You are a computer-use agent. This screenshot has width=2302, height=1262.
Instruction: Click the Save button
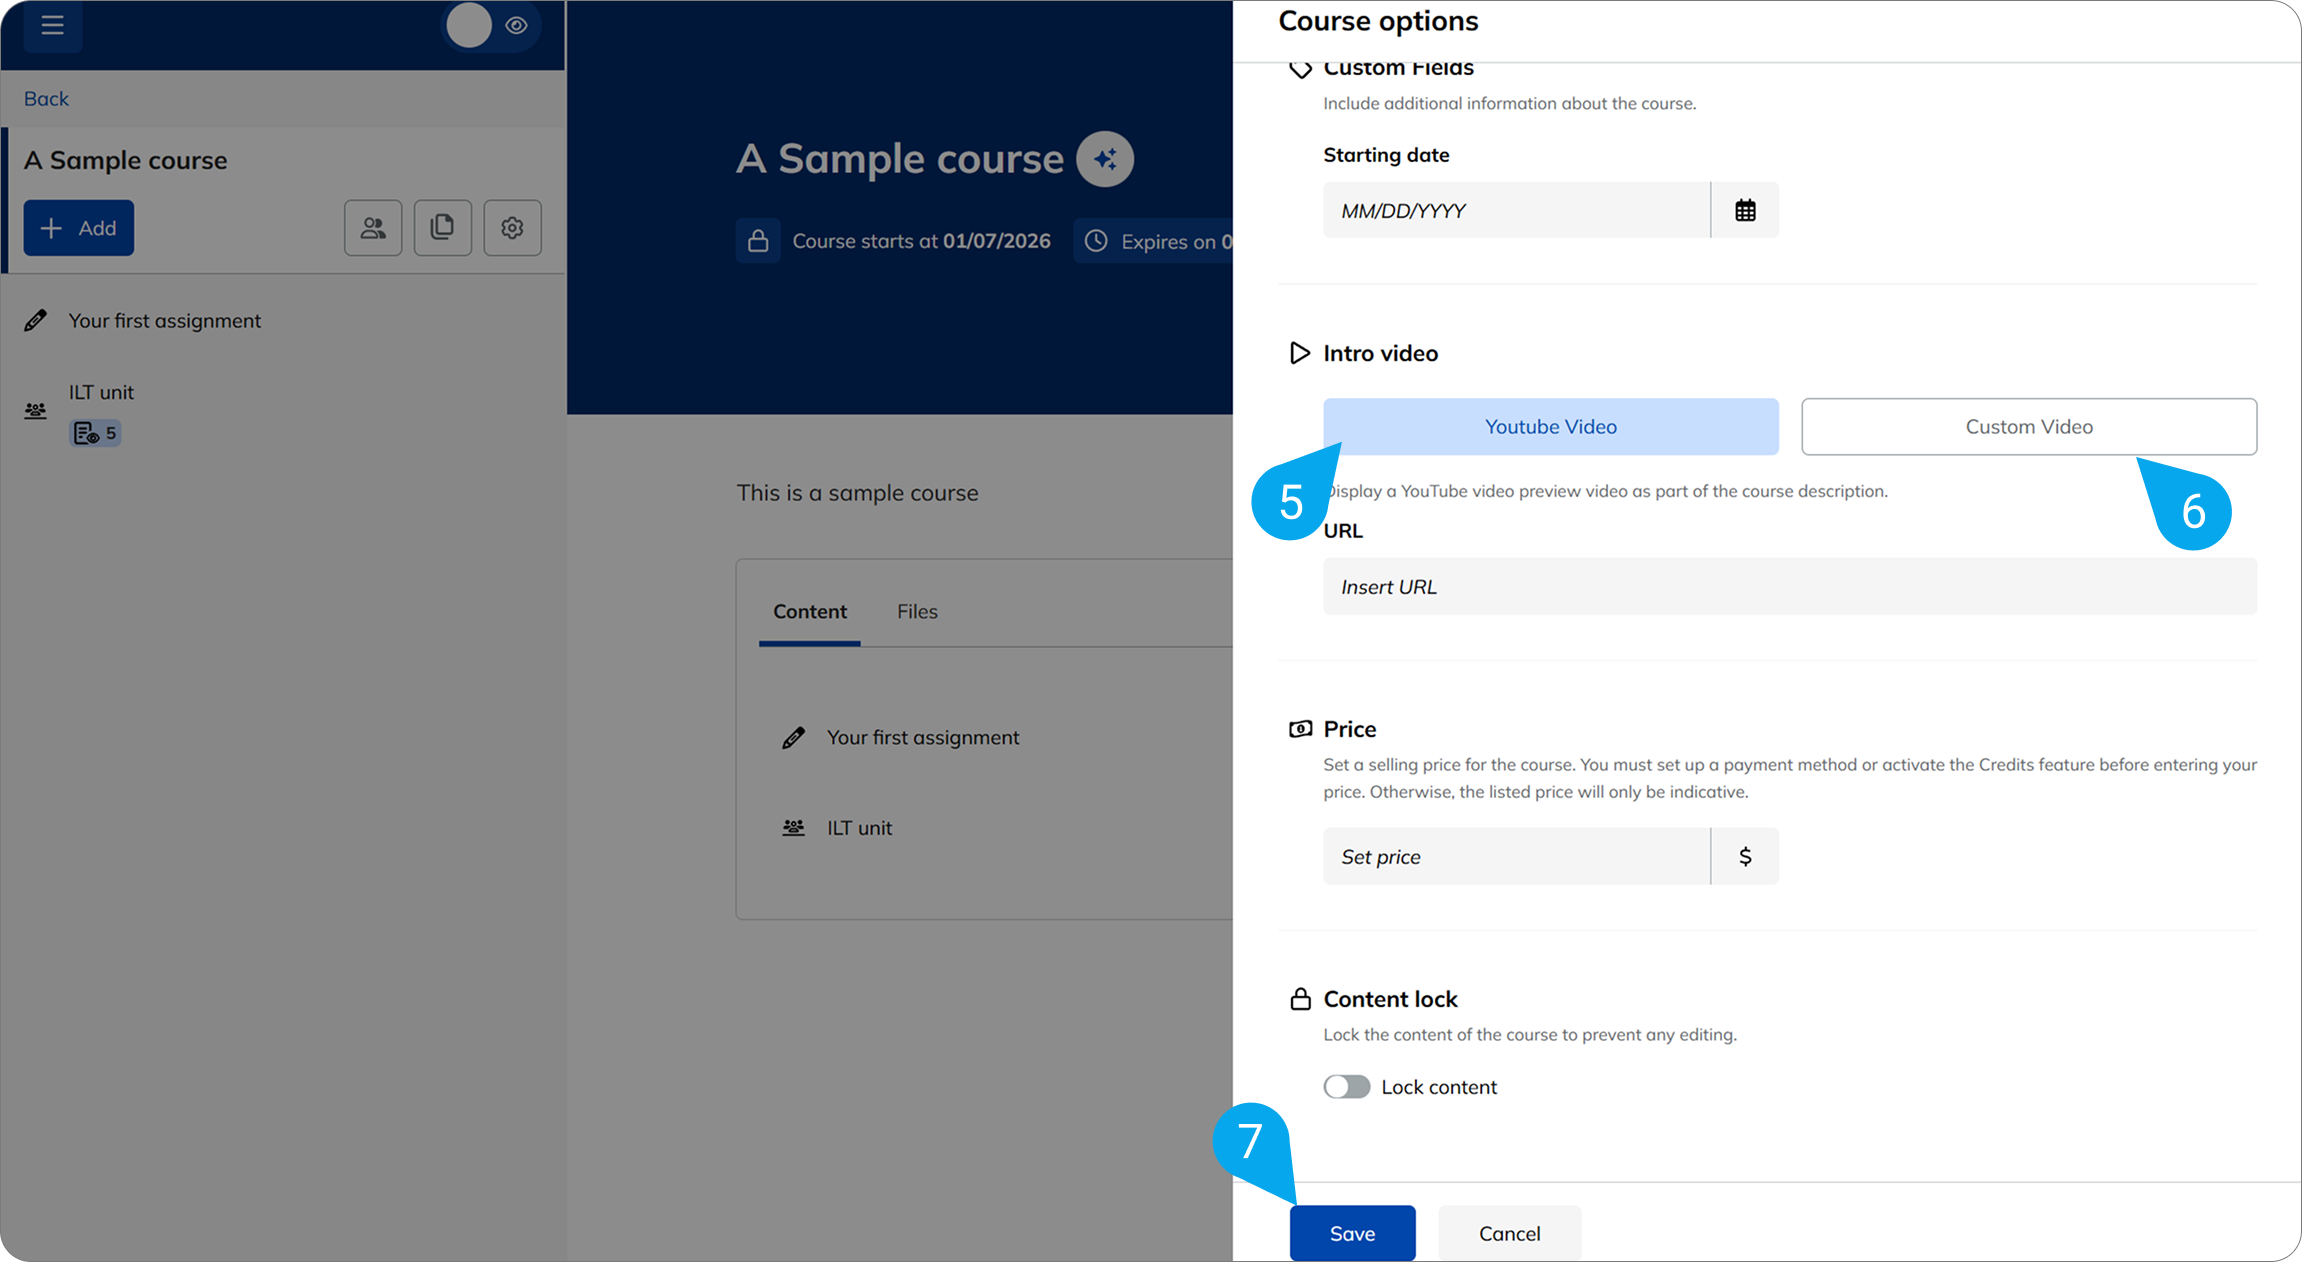pyautogui.click(x=1352, y=1233)
